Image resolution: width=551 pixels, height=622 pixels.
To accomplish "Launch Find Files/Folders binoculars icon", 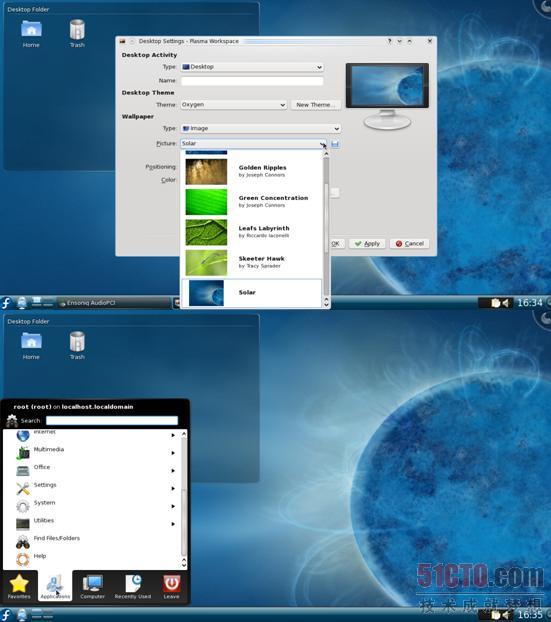I will (23, 542).
